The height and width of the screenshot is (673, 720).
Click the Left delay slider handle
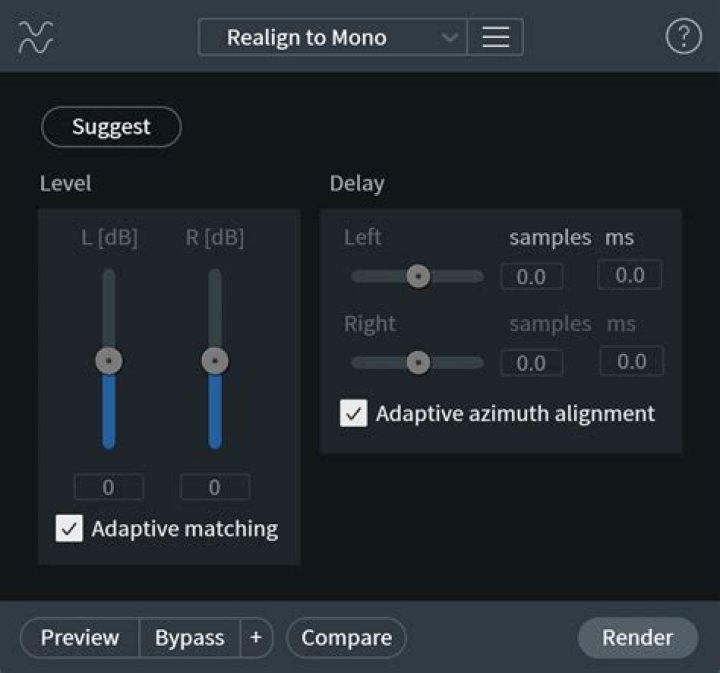point(418,276)
